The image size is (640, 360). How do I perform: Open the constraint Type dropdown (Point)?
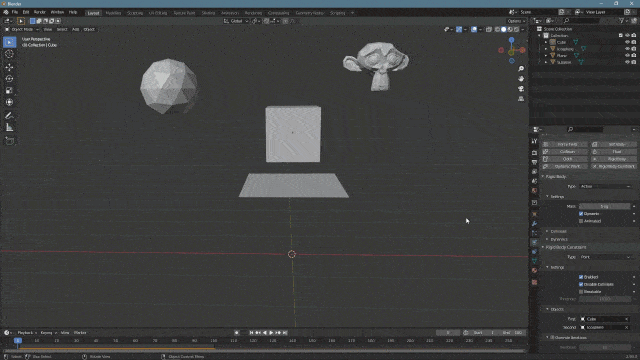tap(605, 257)
